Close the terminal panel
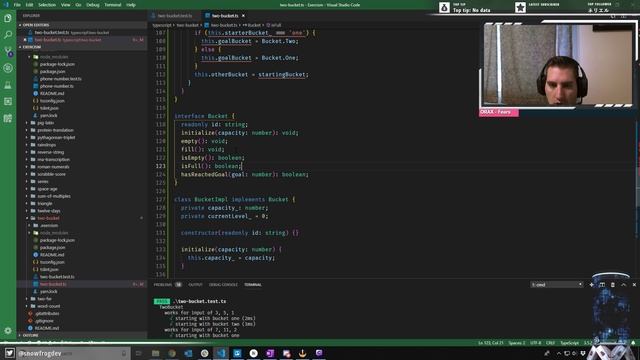 [x=634, y=284]
